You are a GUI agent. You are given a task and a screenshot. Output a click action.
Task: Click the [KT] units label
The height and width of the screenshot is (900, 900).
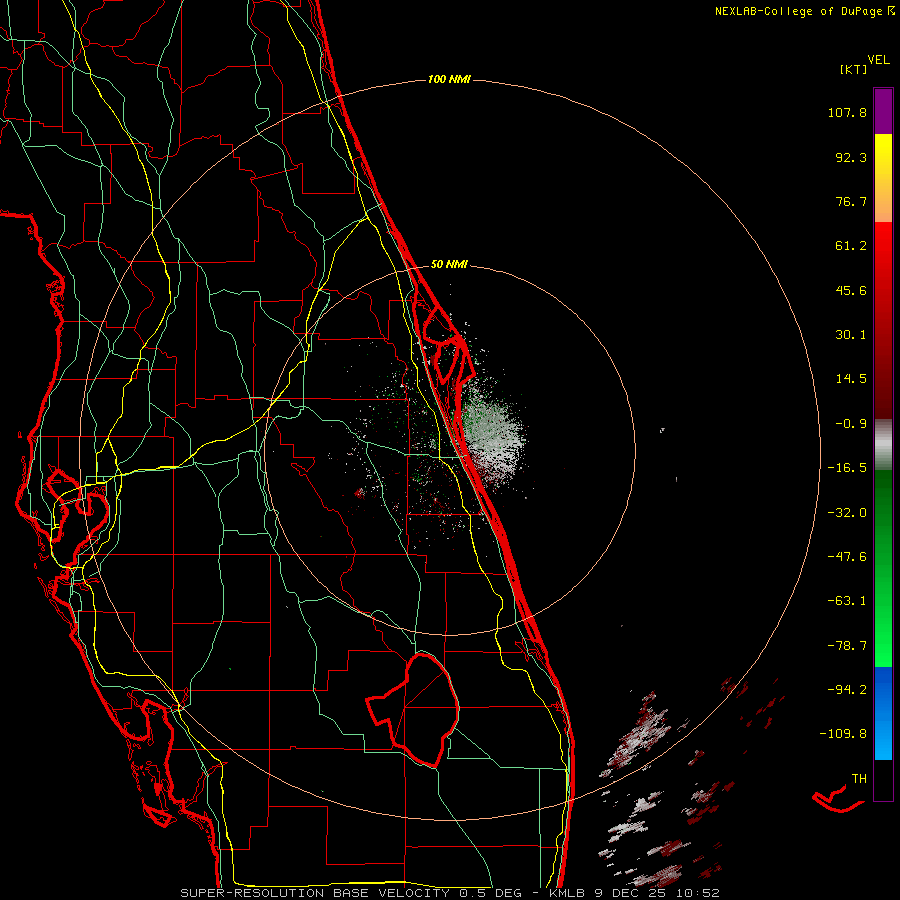point(853,69)
